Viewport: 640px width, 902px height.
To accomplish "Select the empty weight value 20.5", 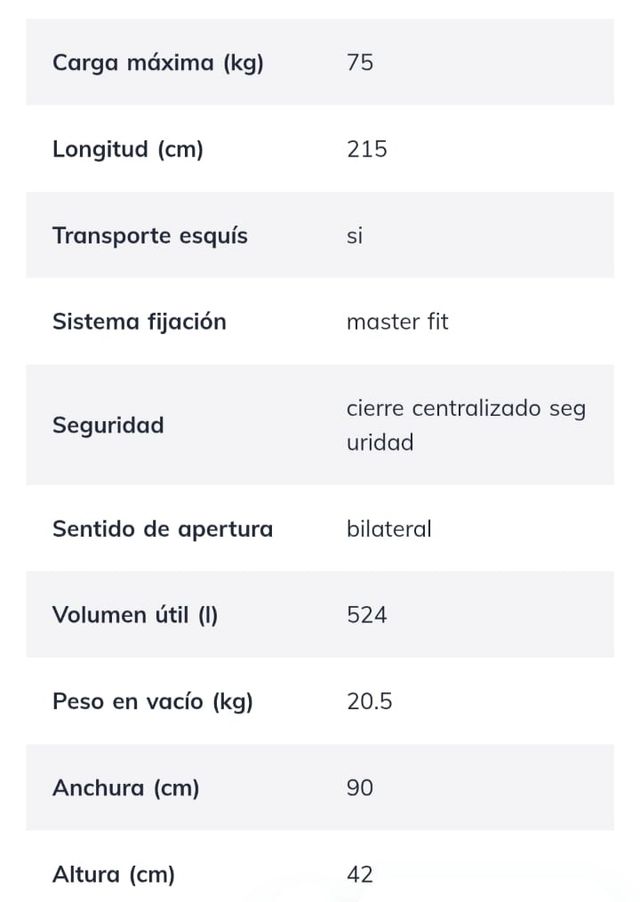I will coord(369,702).
